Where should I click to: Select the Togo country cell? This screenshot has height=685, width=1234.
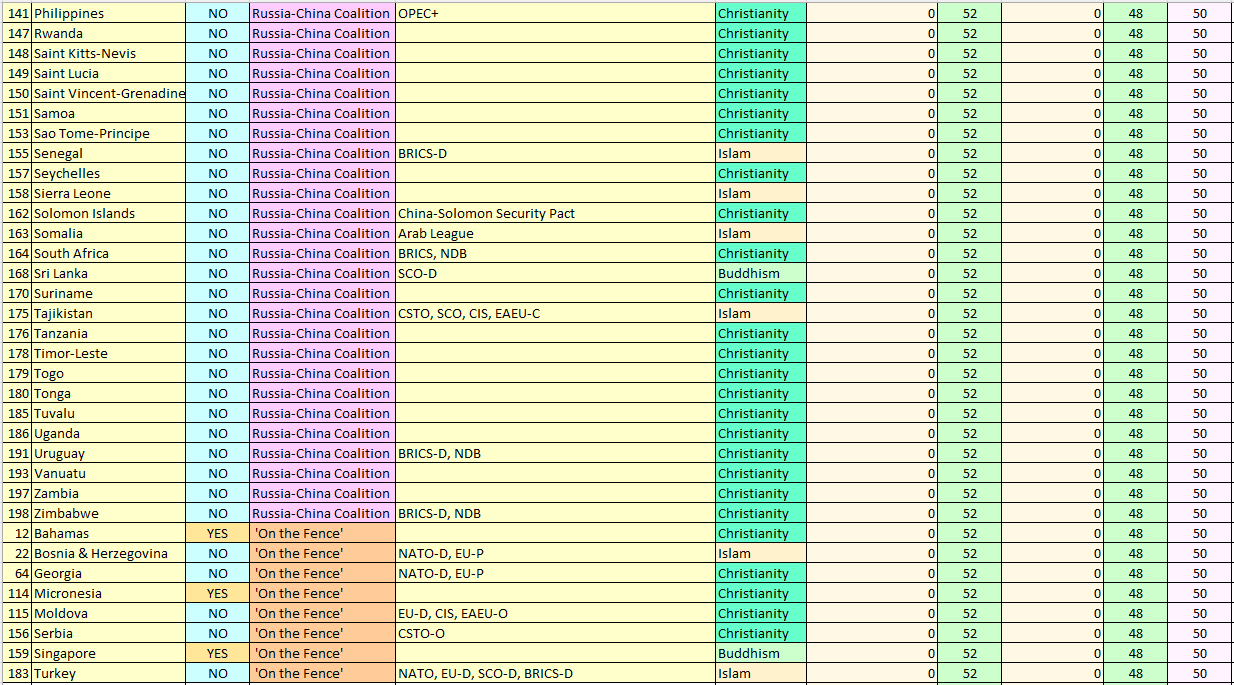point(109,374)
